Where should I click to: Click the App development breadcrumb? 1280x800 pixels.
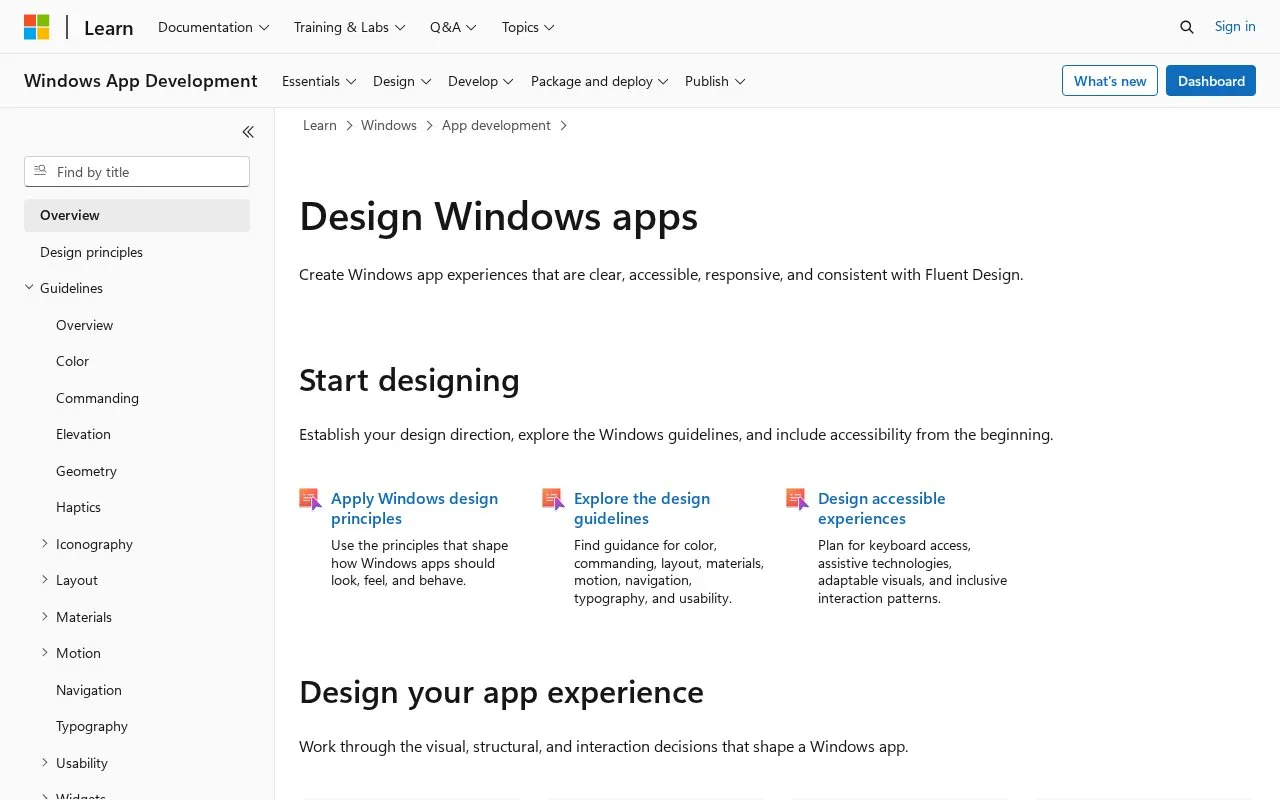pyautogui.click(x=496, y=125)
